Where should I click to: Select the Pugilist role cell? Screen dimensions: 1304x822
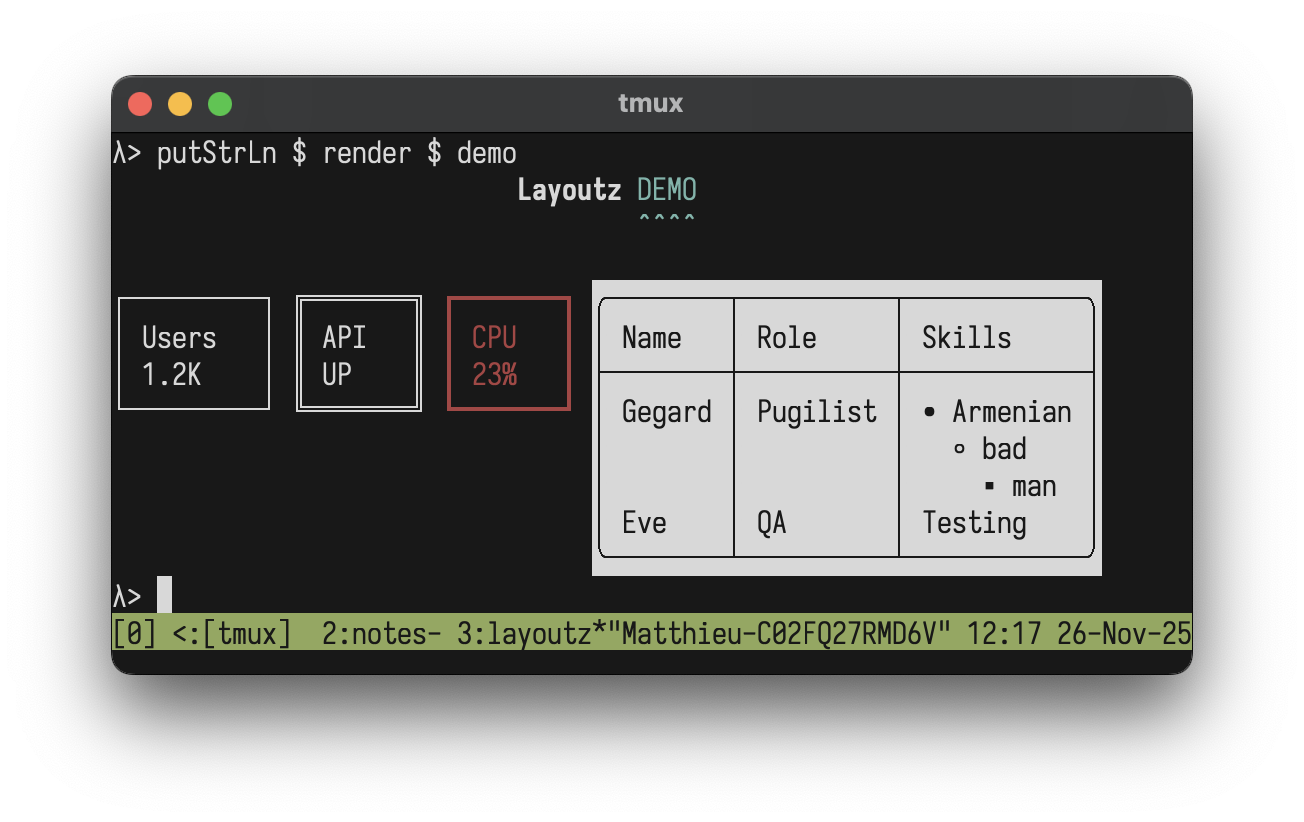pyautogui.click(x=817, y=412)
